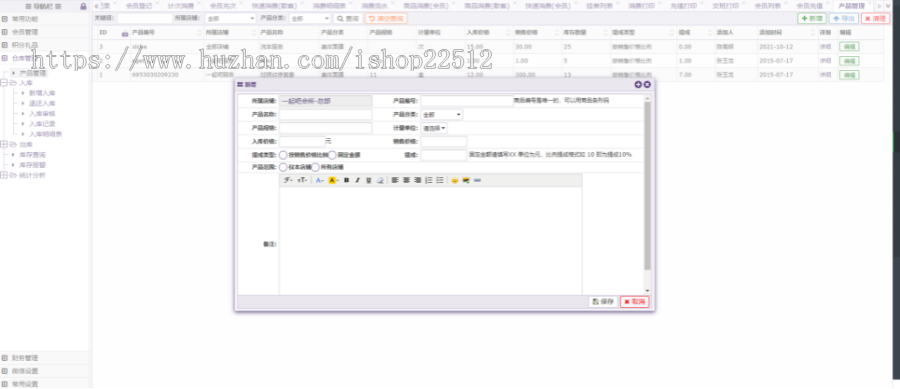This screenshot has width=900, height=389.
Task: Click the 清空查询 reset button
Action: (386, 18)
